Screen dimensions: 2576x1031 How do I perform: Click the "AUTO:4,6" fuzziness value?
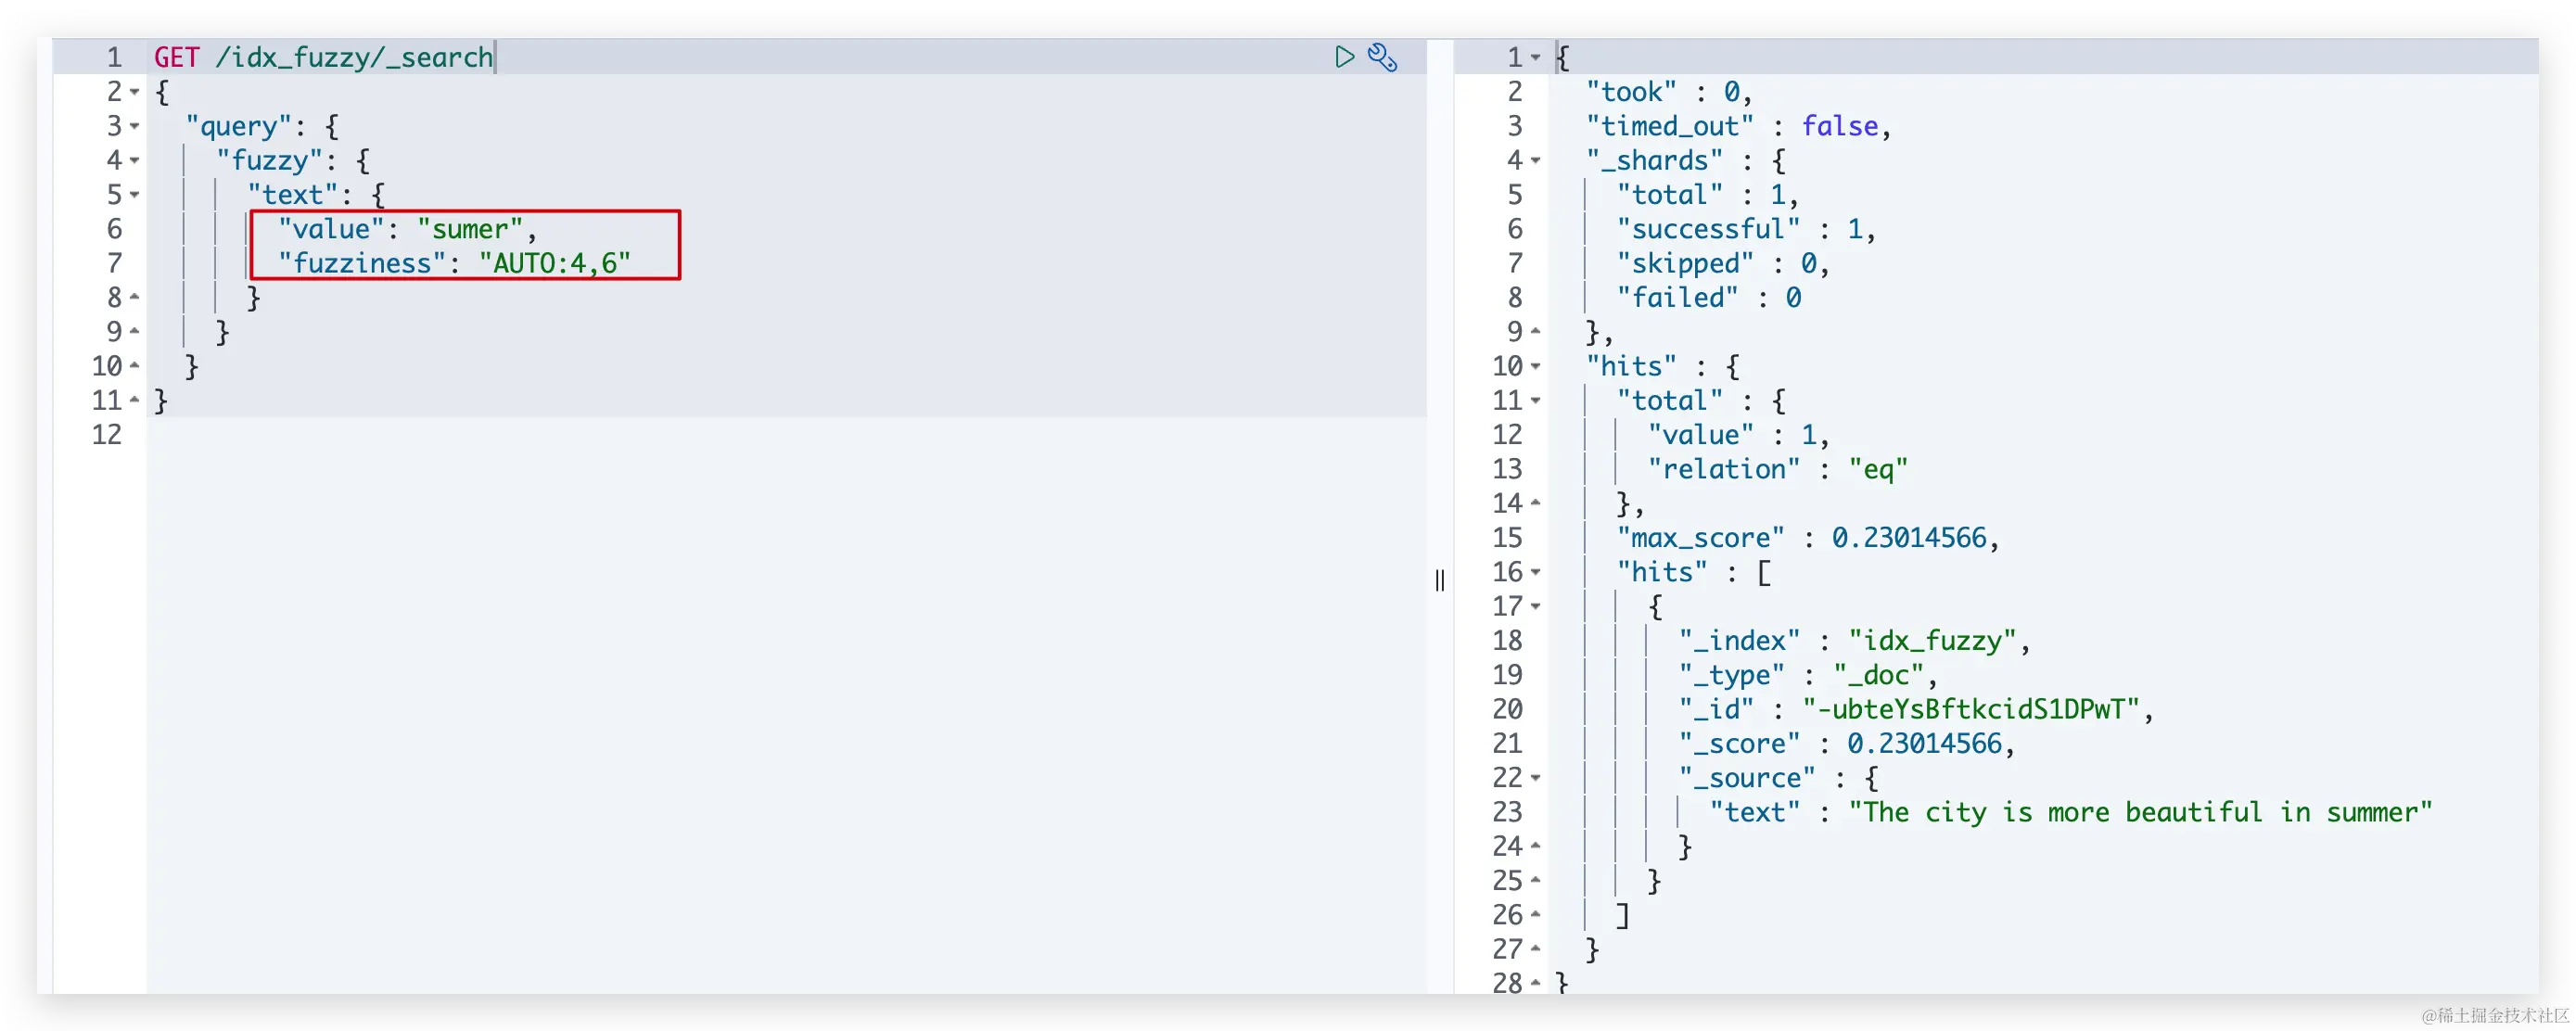click(x=555, y=263)
